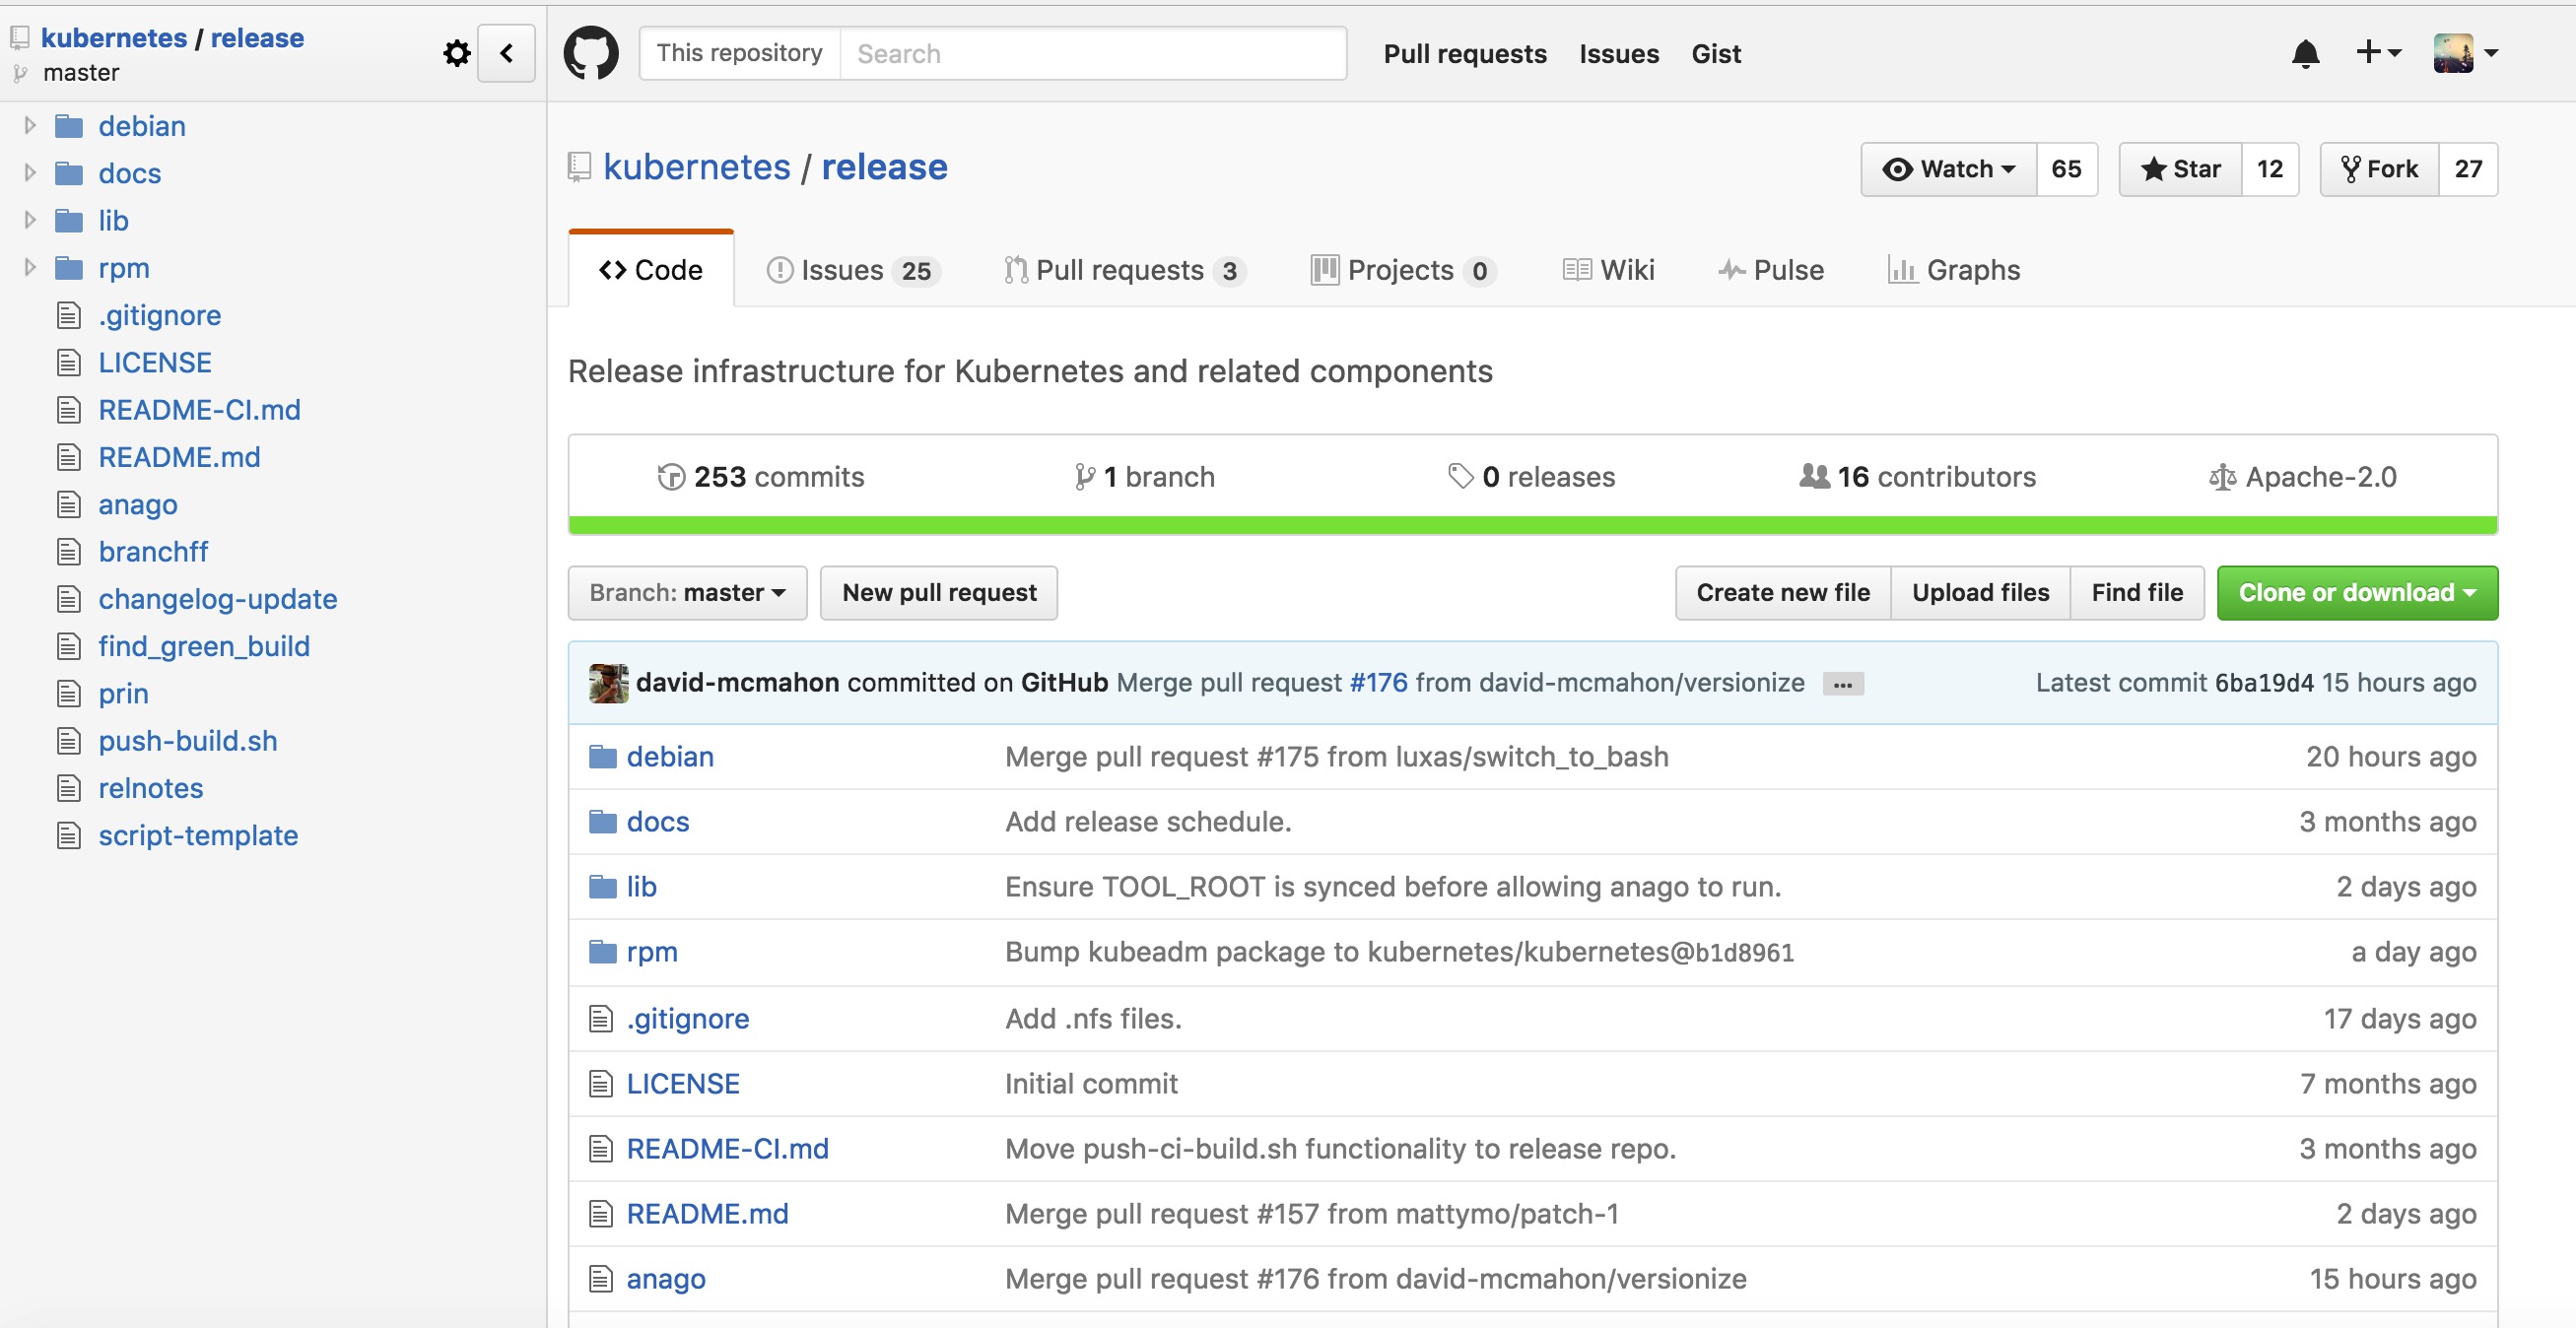This screenshot has height=1328, width=2576.
Task: Click Find file button
Action: (2137, 593)
